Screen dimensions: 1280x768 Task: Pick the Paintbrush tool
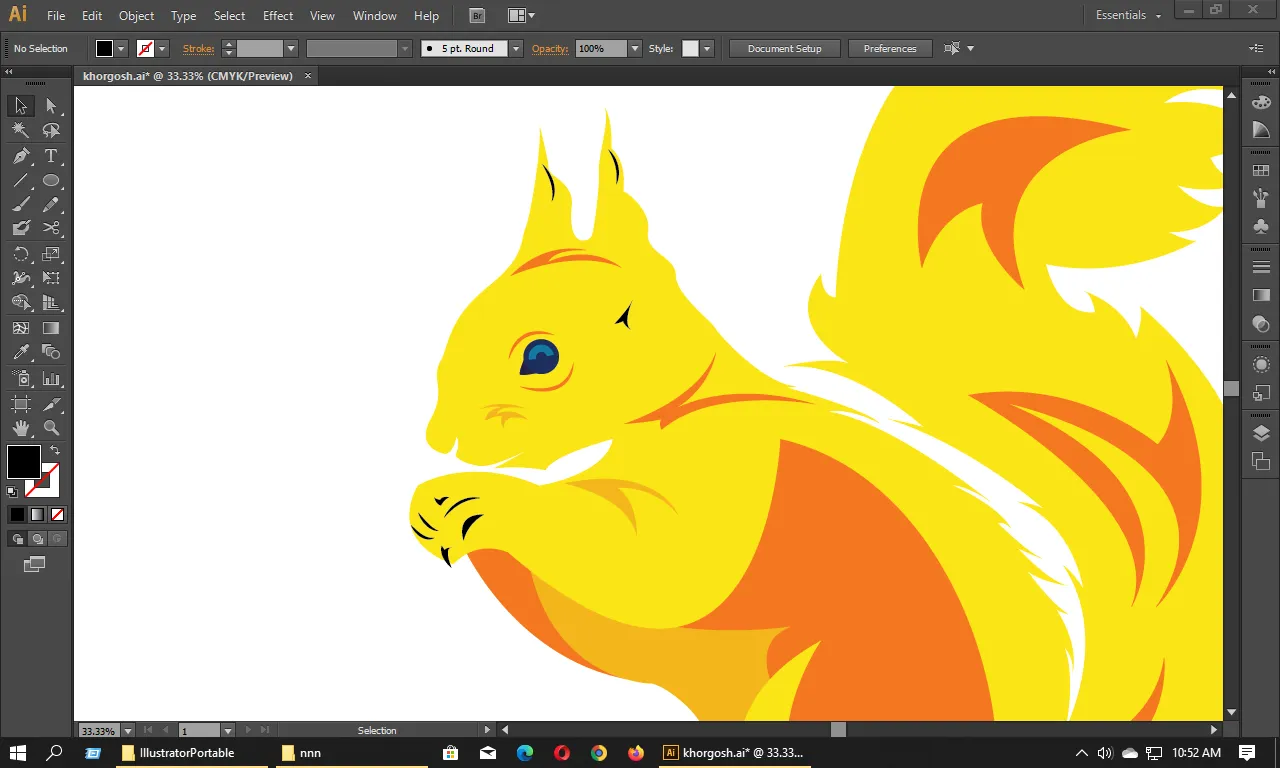click(21, 205)
